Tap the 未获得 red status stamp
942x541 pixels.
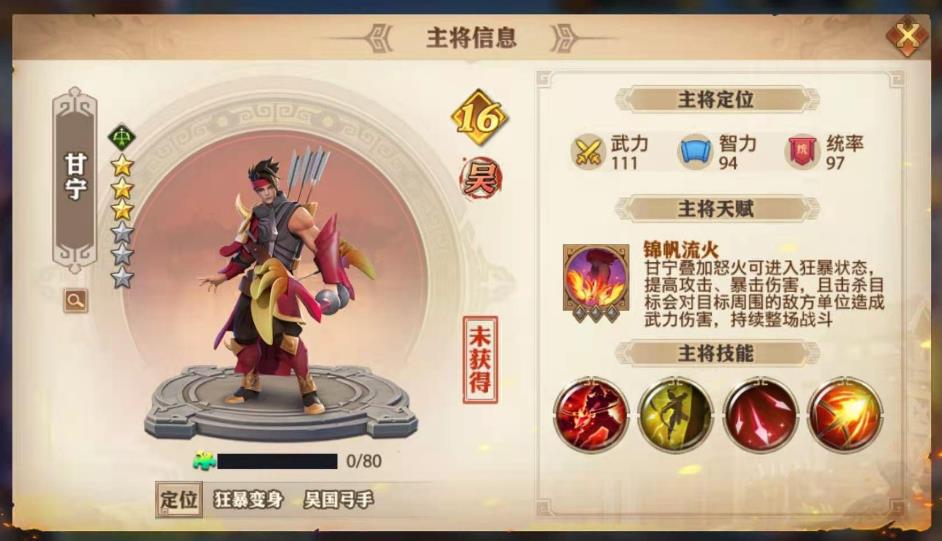pos(480,360)
